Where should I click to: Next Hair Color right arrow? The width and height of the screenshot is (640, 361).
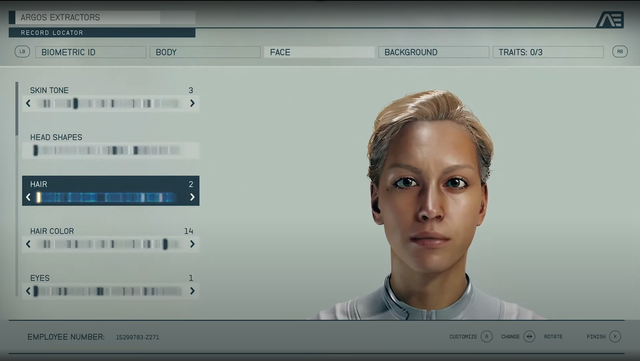click(192, 244)
